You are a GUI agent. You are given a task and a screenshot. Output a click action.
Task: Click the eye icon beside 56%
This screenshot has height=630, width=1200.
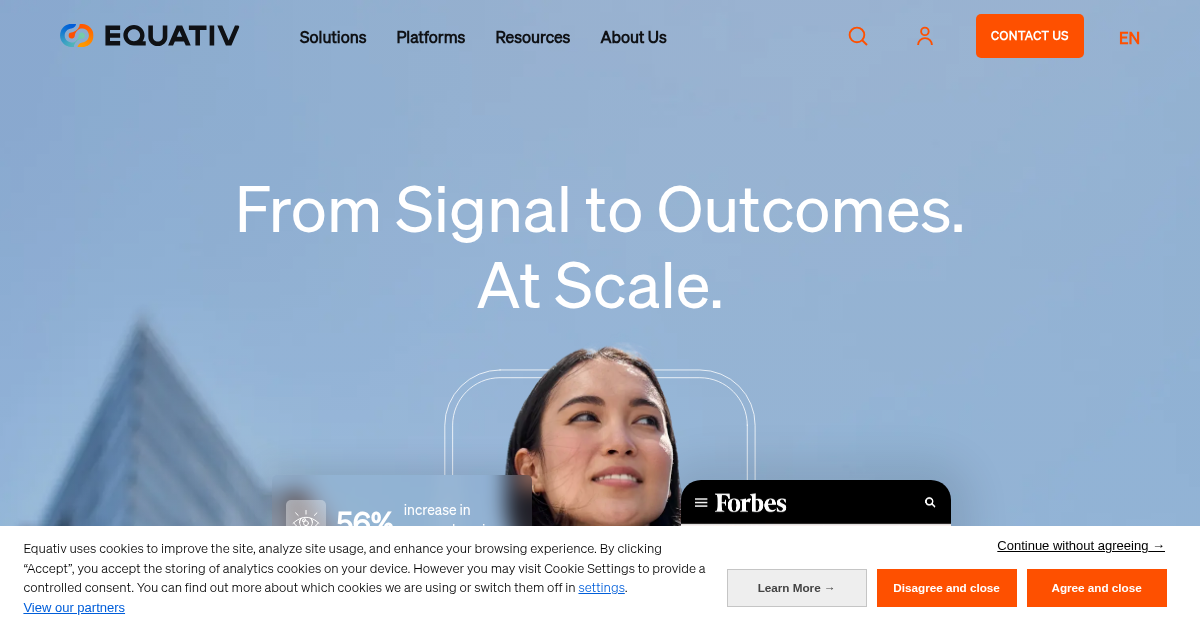click(306, 518)
